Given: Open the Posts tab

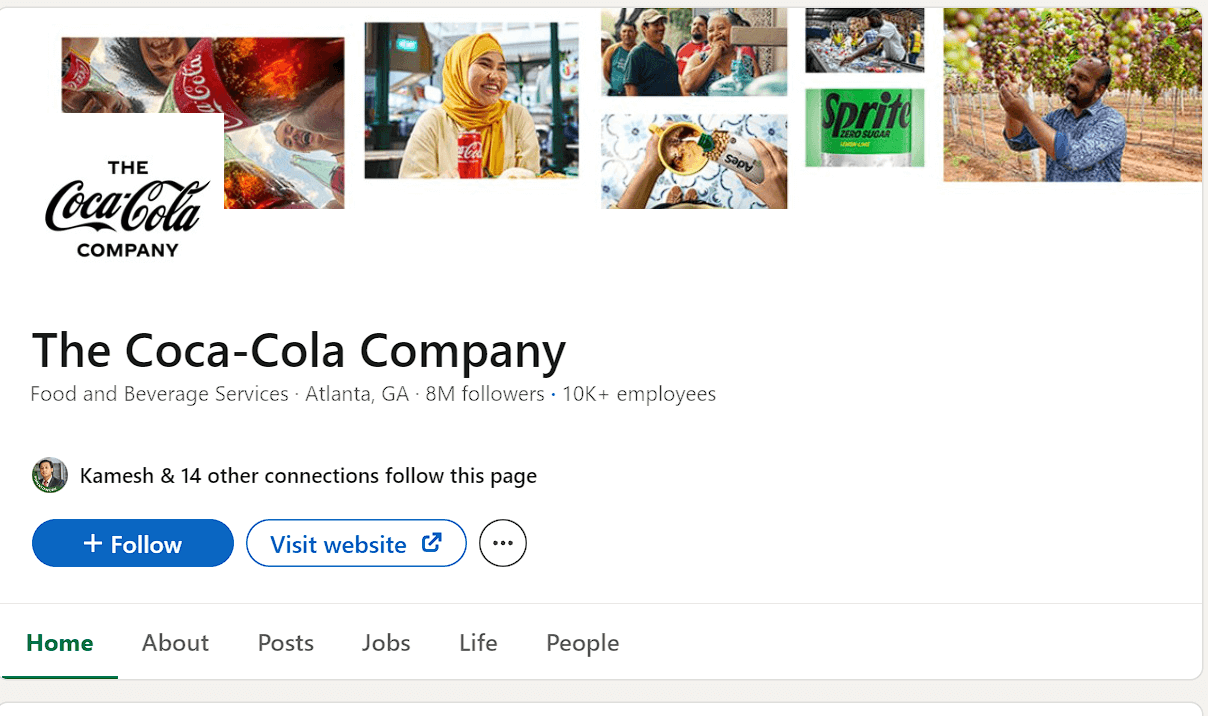Looking at the screenshot, I should click(x=285, y=643).
